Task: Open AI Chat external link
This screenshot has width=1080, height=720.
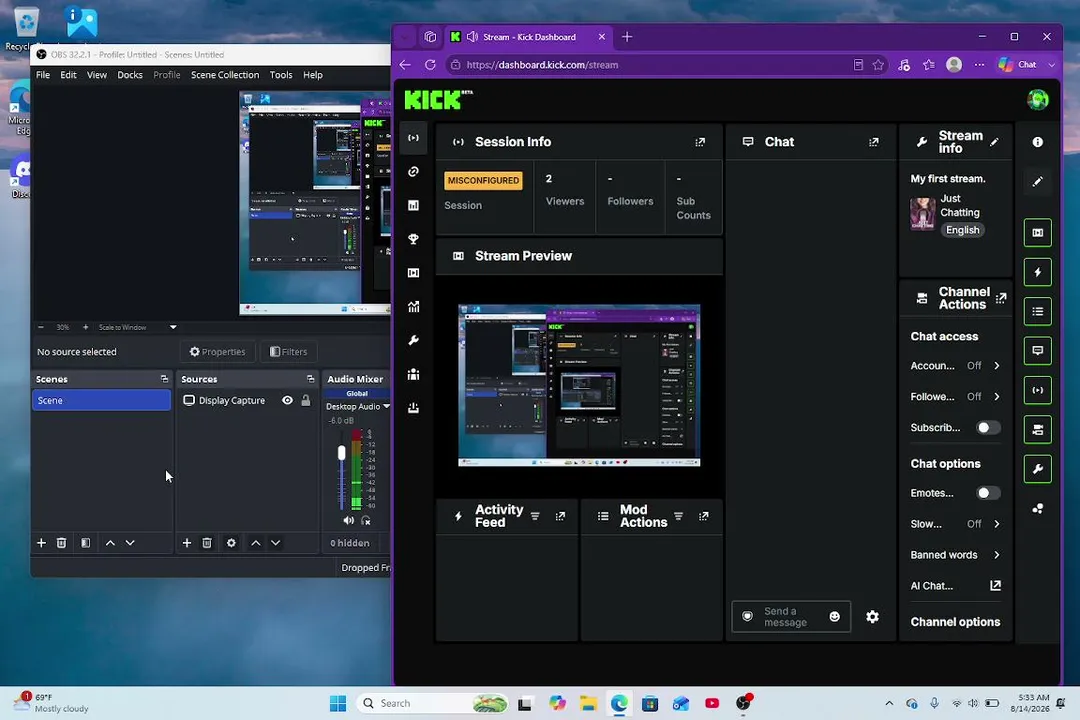Action: point(995,586)
